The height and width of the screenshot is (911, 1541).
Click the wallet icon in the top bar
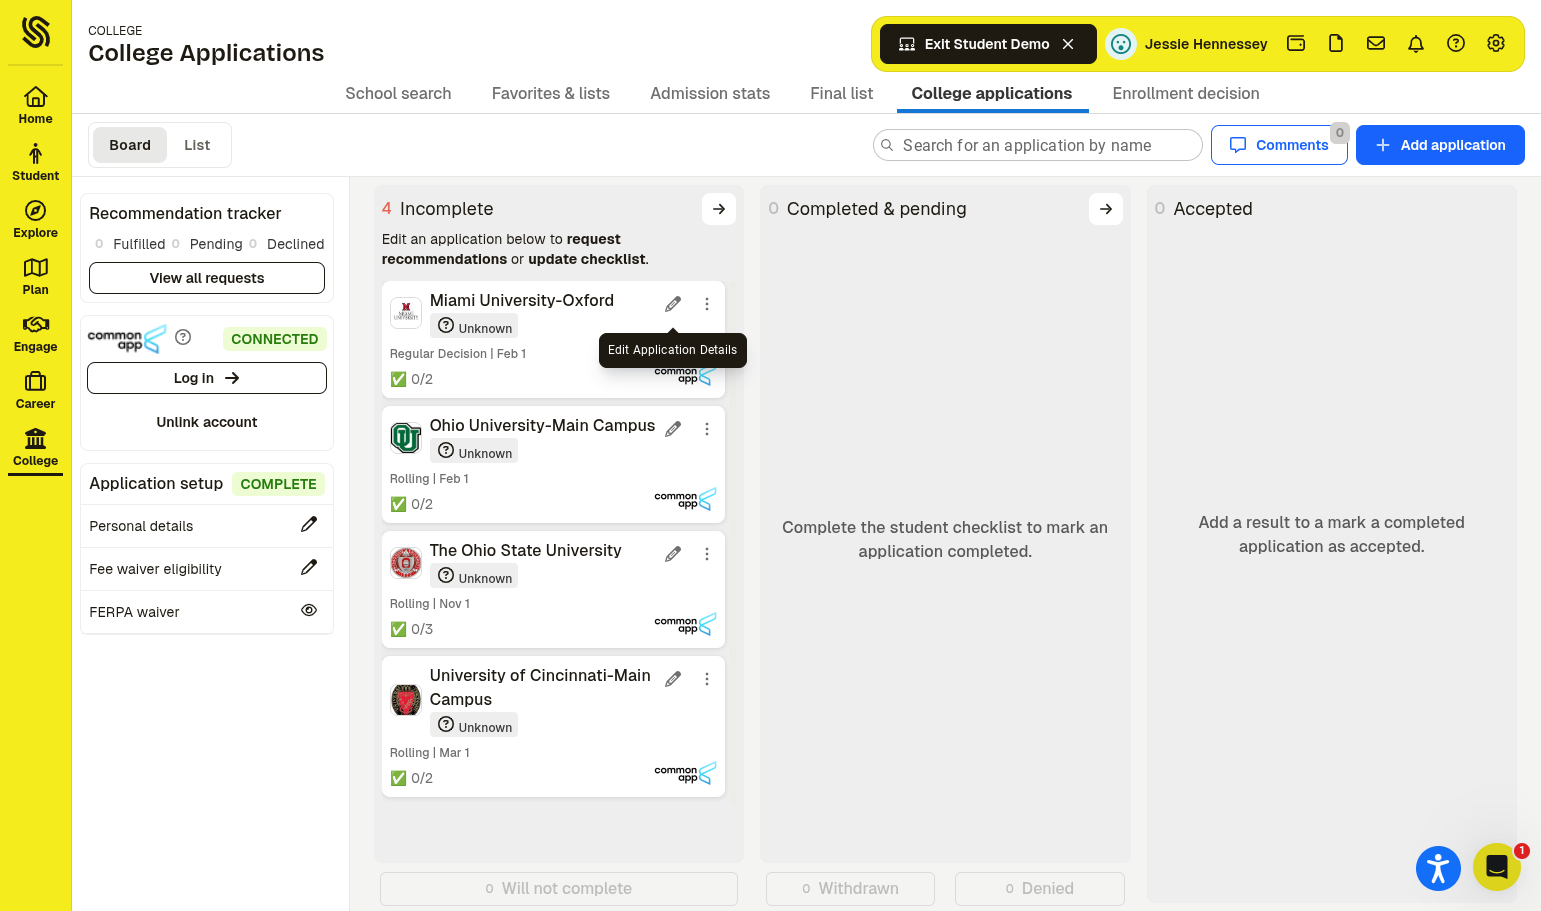(1296, 43)
